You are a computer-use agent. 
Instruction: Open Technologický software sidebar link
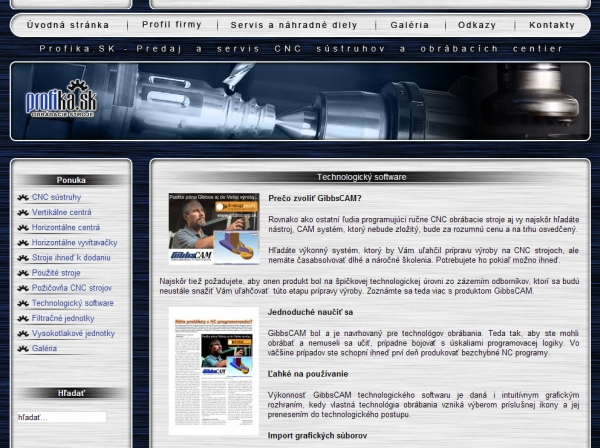click(x=73, y=303)
